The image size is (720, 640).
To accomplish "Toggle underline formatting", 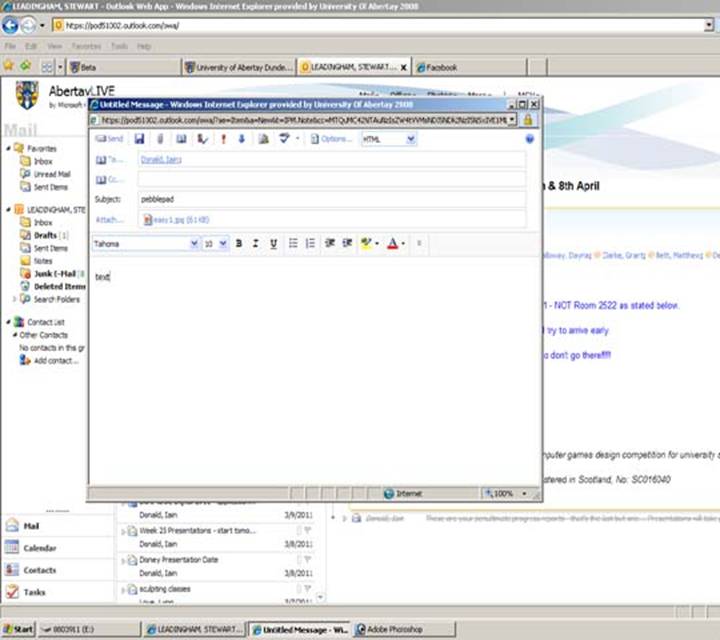I will click(x=272, y=243).
